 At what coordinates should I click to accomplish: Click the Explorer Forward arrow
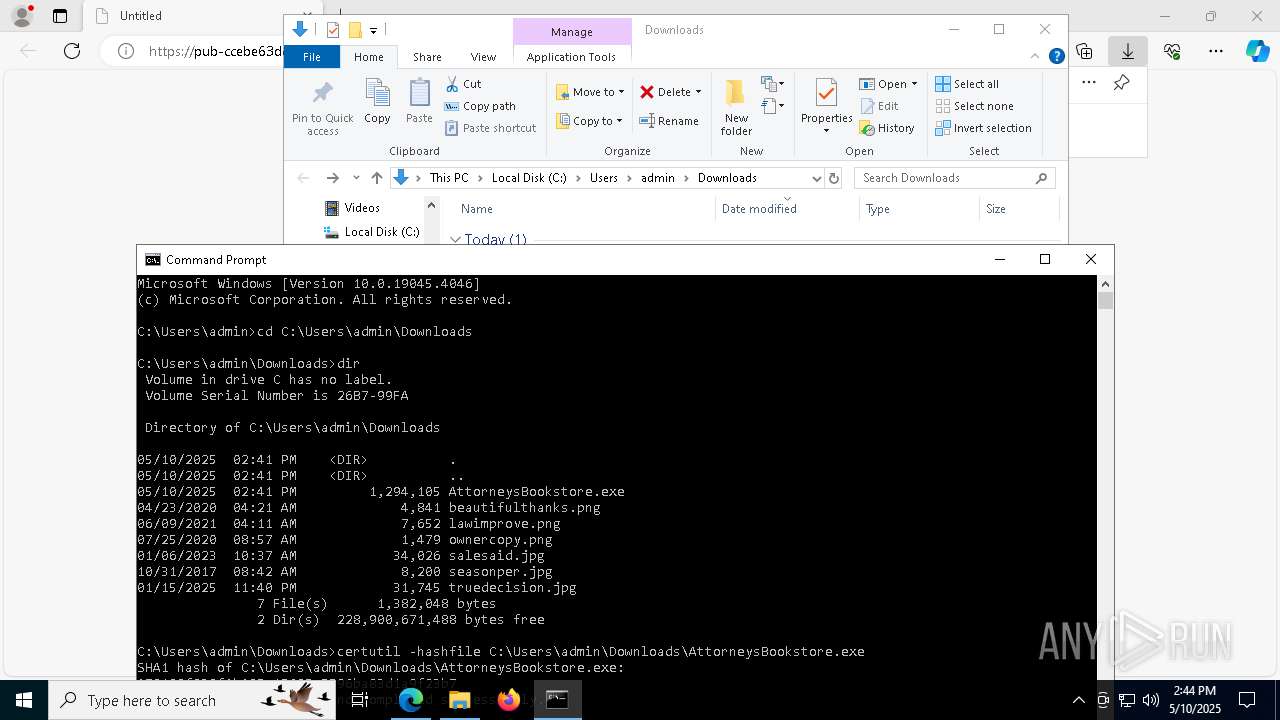[332, 178]
